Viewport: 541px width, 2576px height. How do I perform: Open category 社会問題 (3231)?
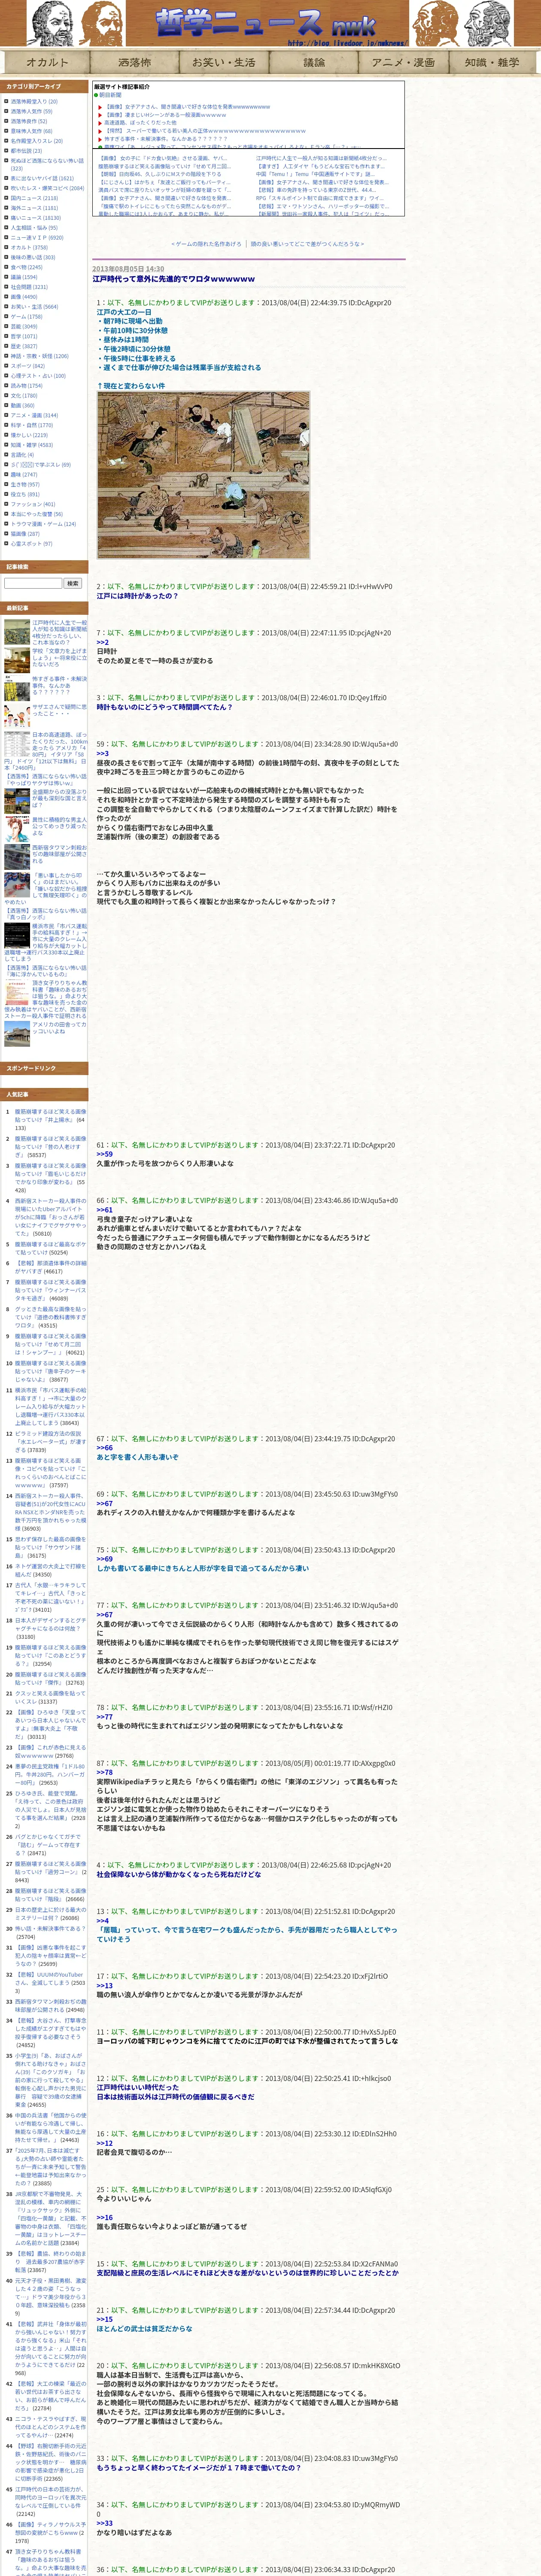[x=29, y=287]
